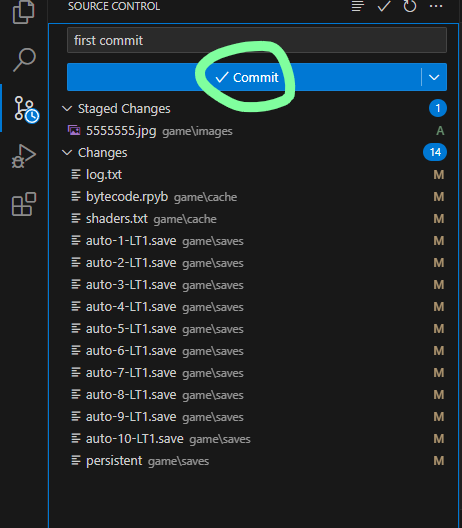Refresh source control with the refresh icon
Image resolution: width=462 pixels, height=528 pixels.
click(410, 6)
